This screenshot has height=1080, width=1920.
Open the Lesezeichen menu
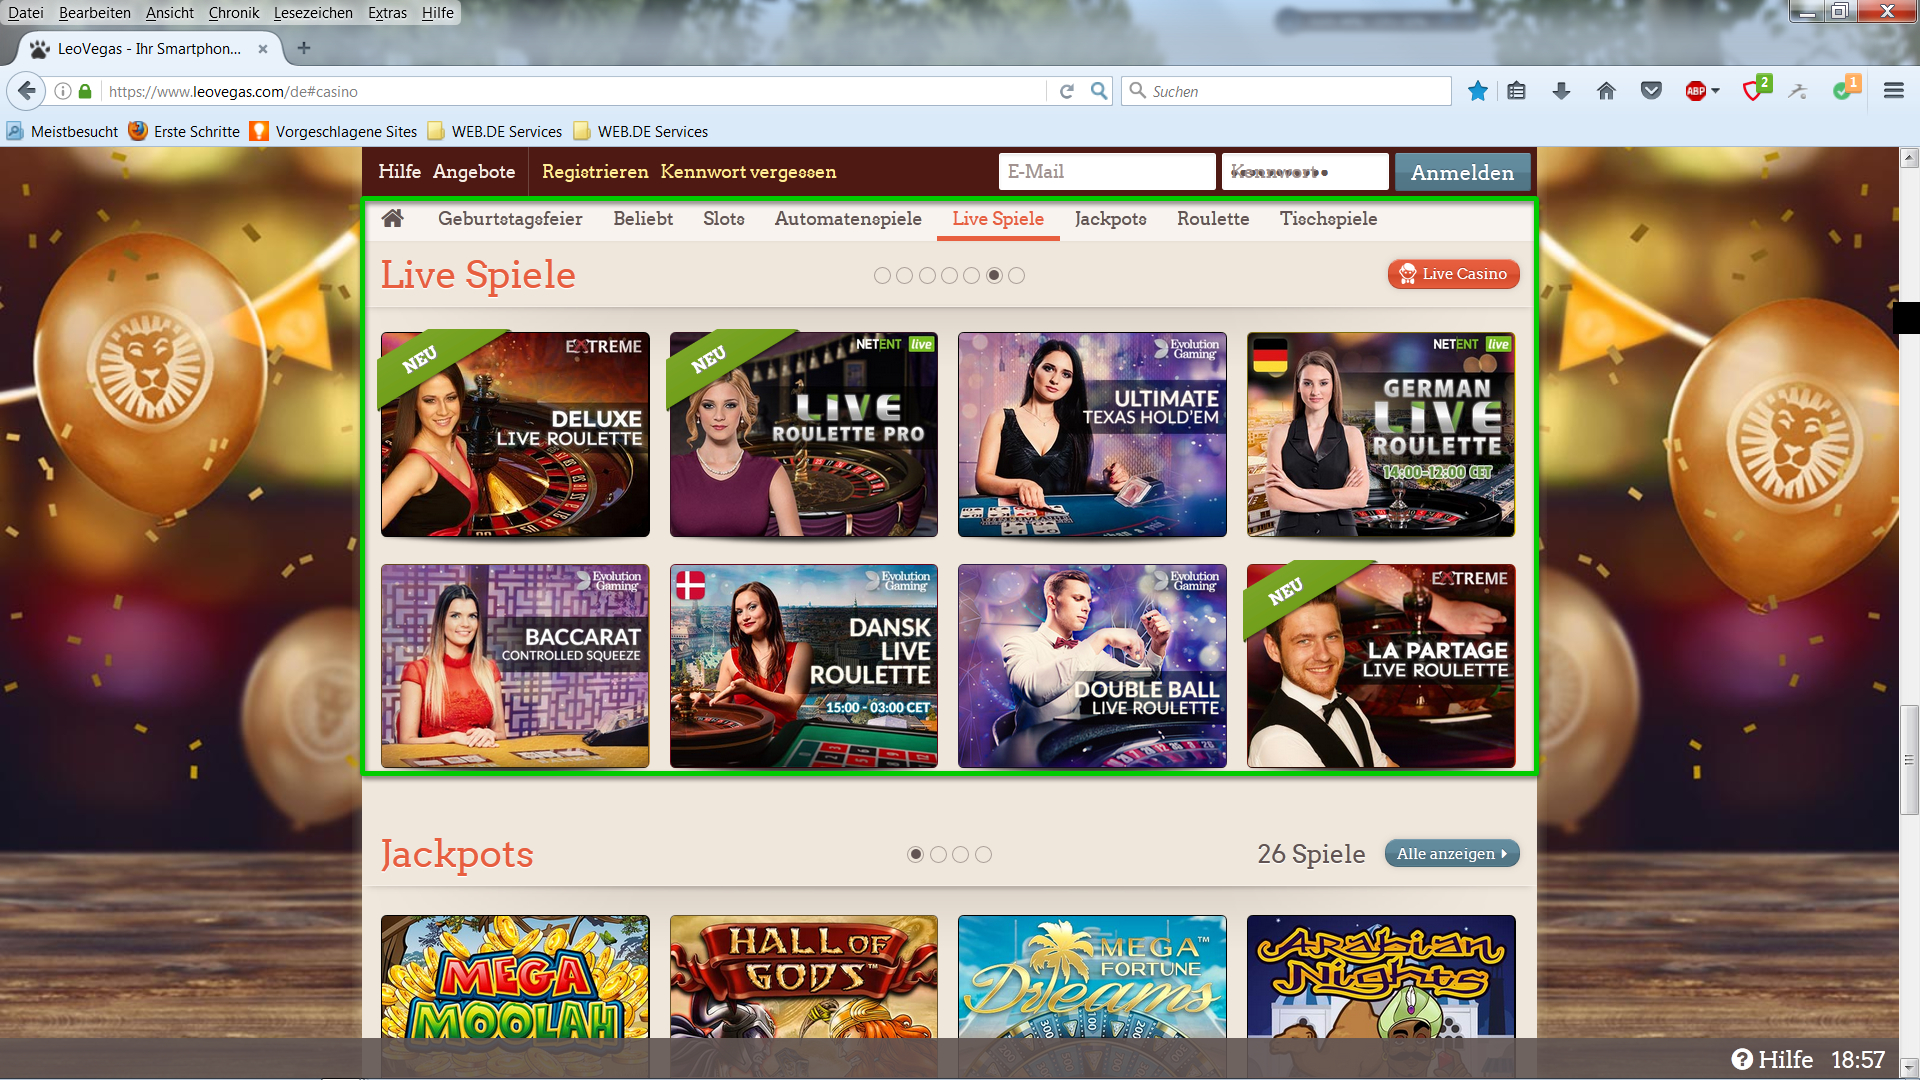(313, 13)
